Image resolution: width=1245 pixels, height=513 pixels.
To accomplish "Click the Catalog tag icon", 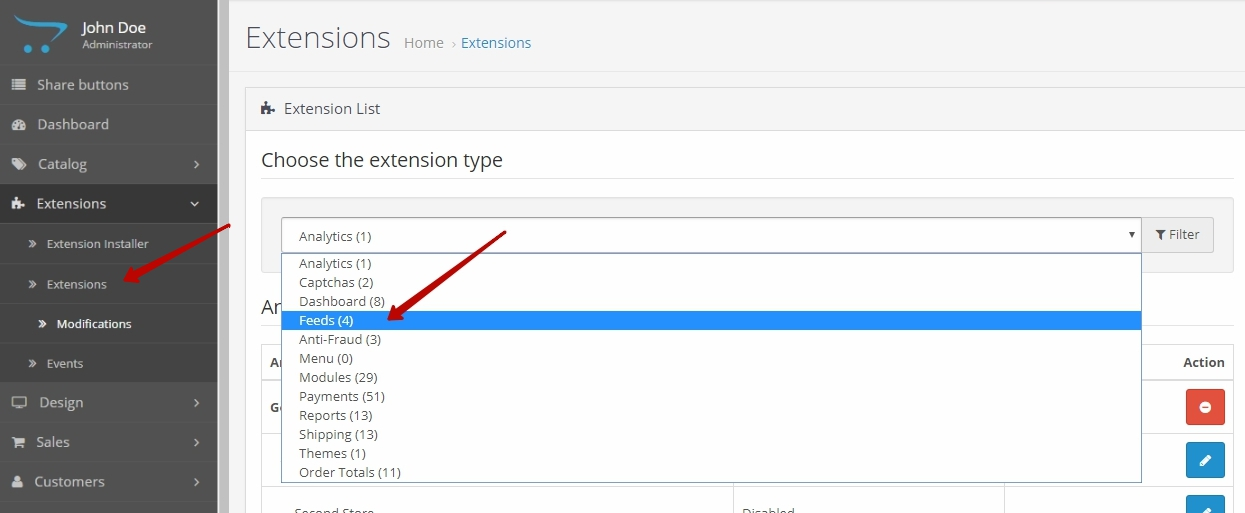I will pyautogui.click(x=18, y=164).
